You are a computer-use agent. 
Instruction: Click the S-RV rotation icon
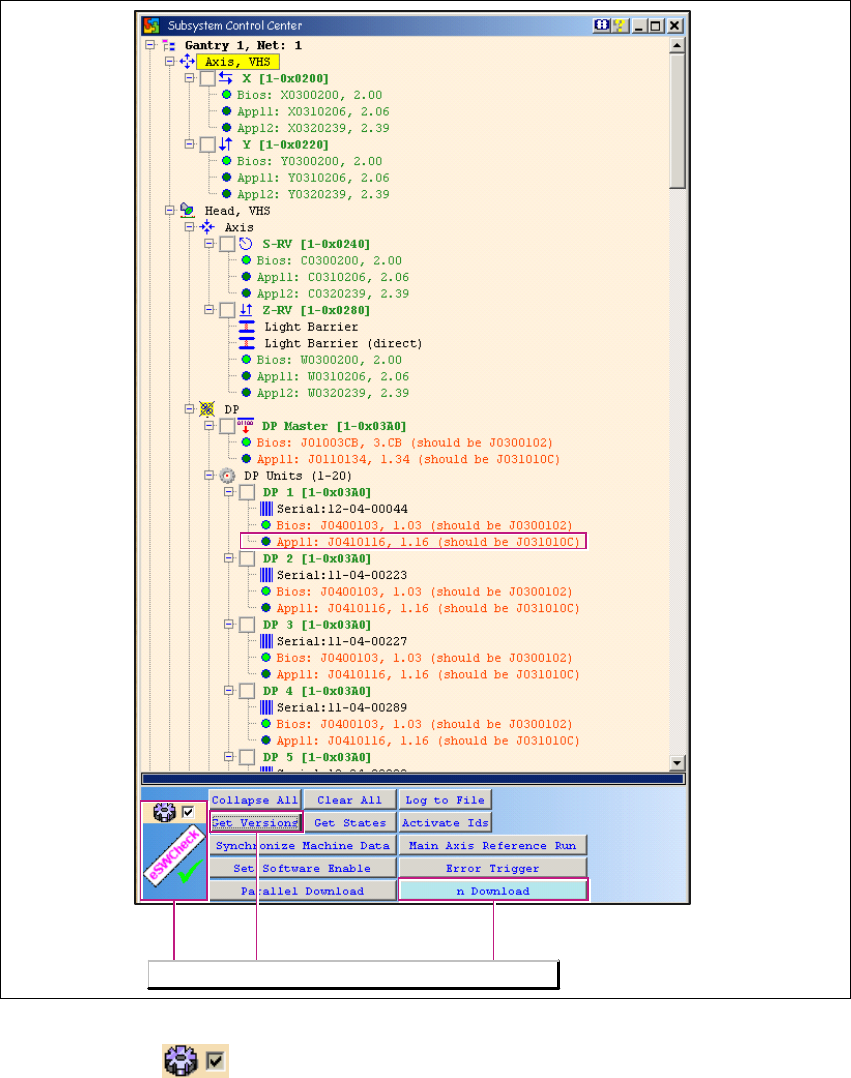point(245,244)
